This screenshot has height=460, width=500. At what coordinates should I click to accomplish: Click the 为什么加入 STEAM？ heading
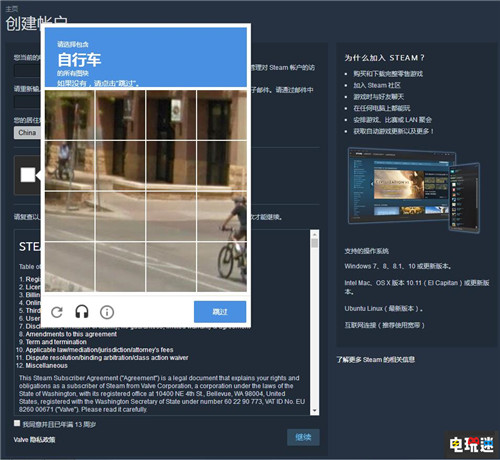pos(385,58)
